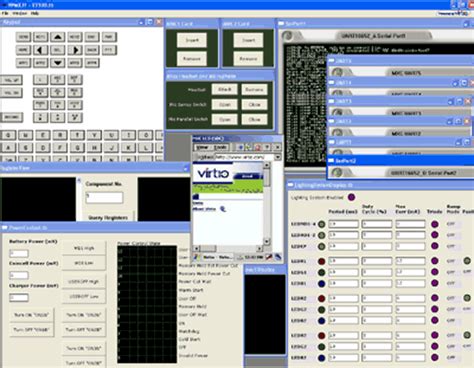Click the Virtio logo in embedded browser
474x368 pixels.
click(213, 174)
